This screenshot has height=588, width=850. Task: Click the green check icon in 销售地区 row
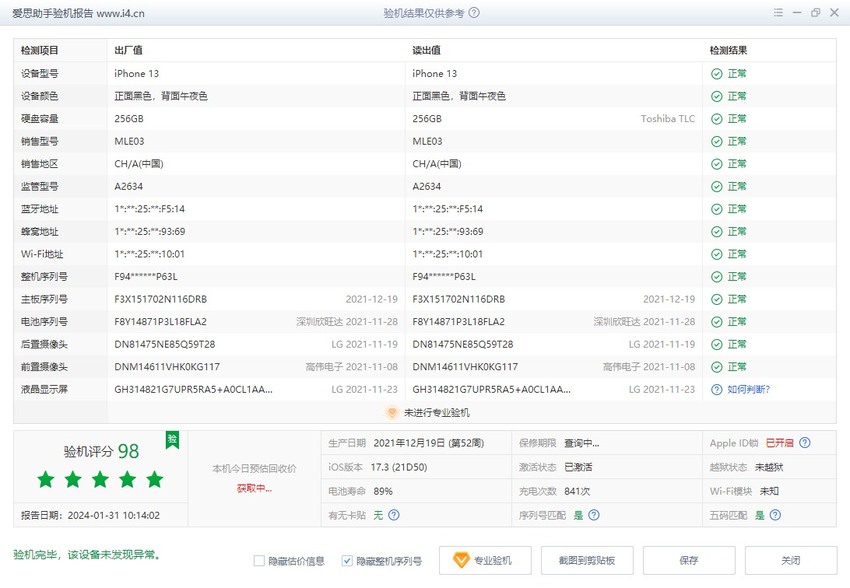(717, 164)
